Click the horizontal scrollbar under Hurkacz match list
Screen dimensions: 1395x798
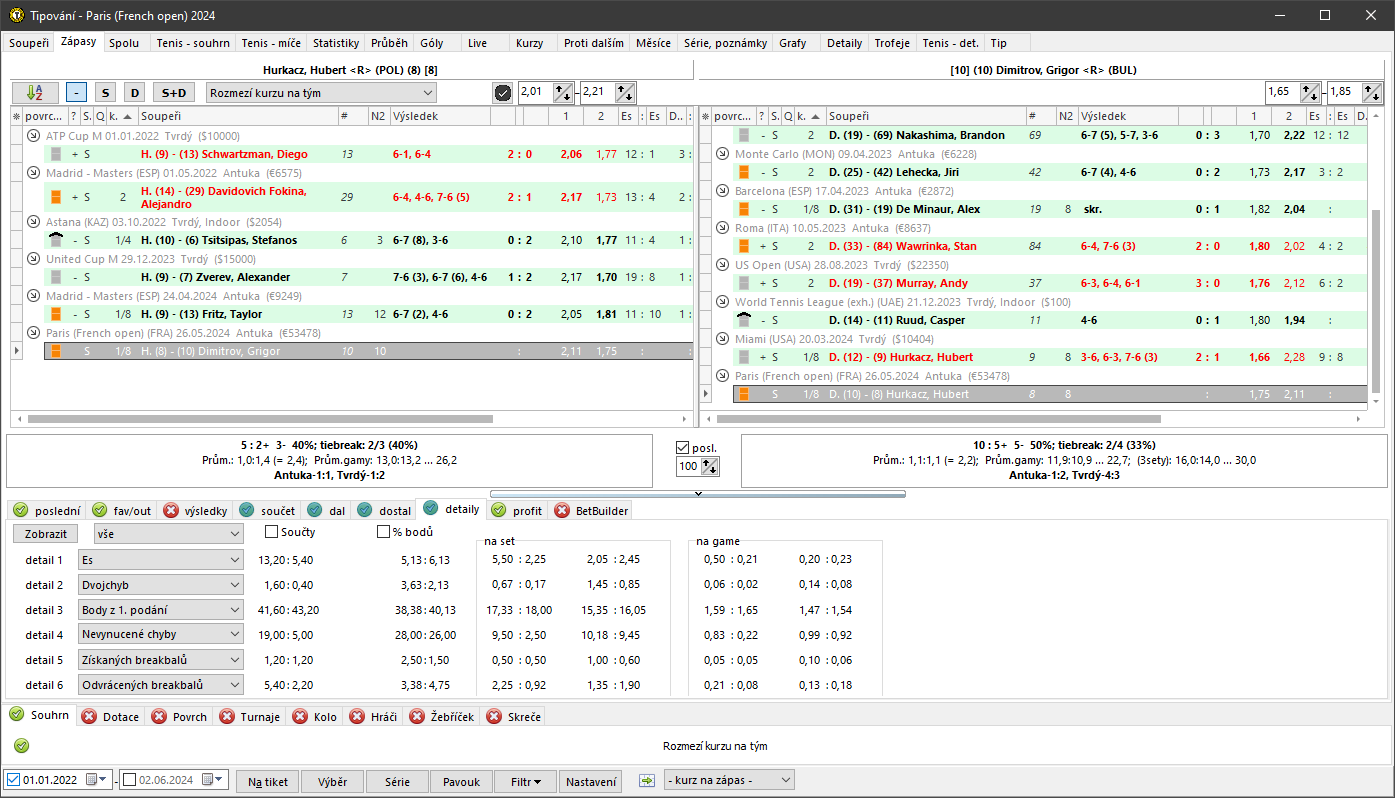(260, 419)
